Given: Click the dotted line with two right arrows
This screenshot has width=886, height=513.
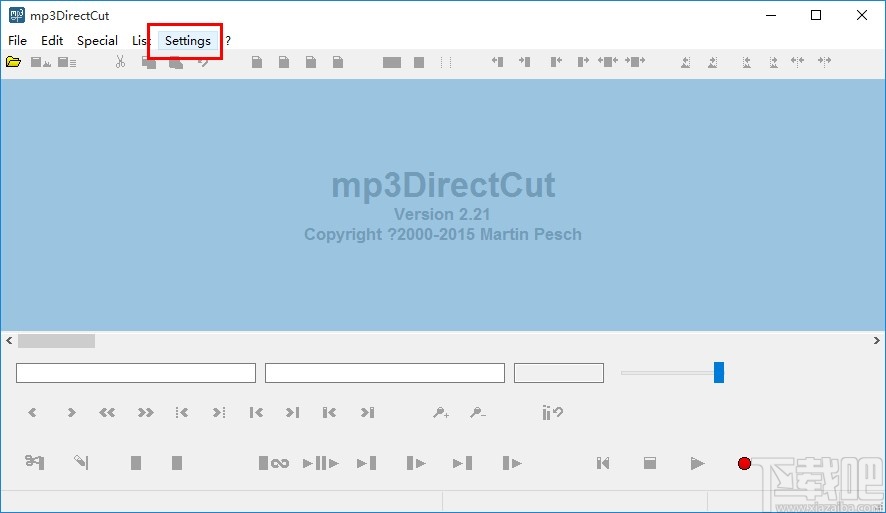Looking at the screenshot, I should tap(824, 62).
